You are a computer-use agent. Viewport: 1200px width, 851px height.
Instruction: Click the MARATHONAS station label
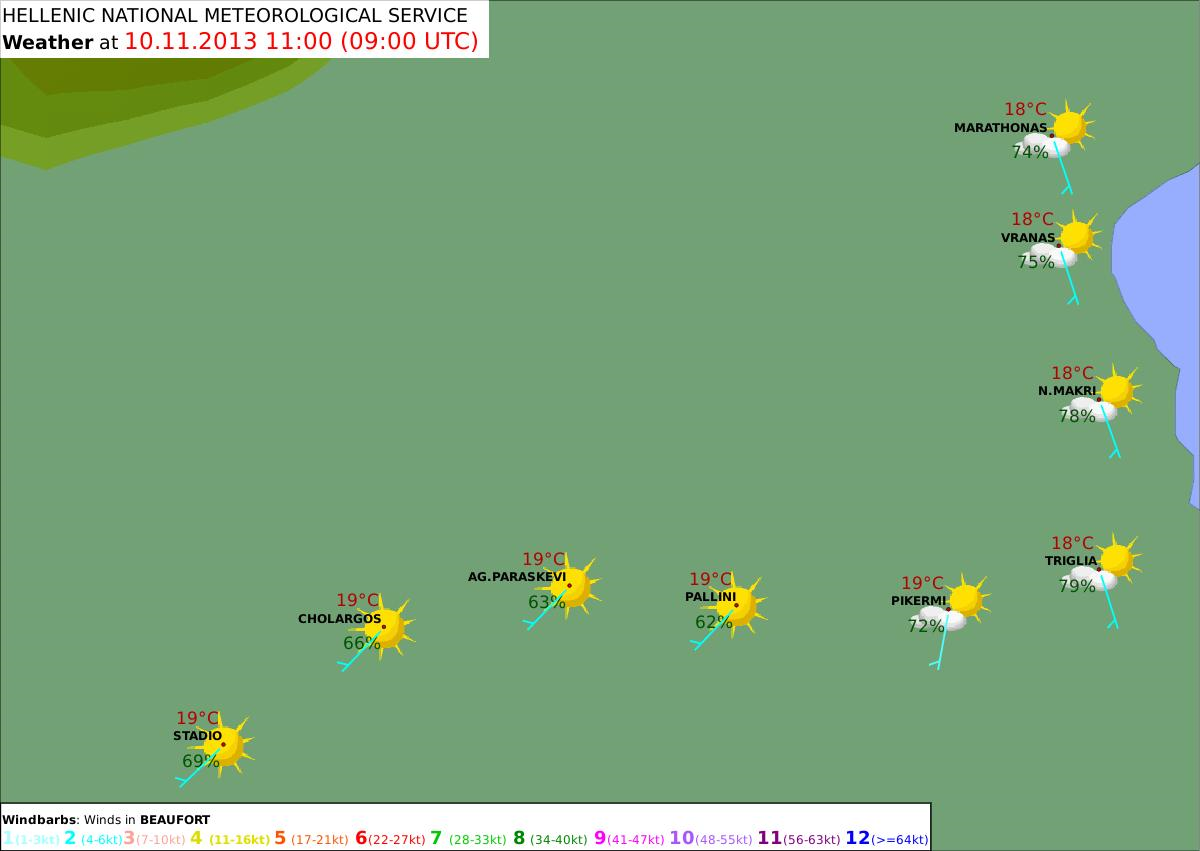click(x=1000, y=128)
